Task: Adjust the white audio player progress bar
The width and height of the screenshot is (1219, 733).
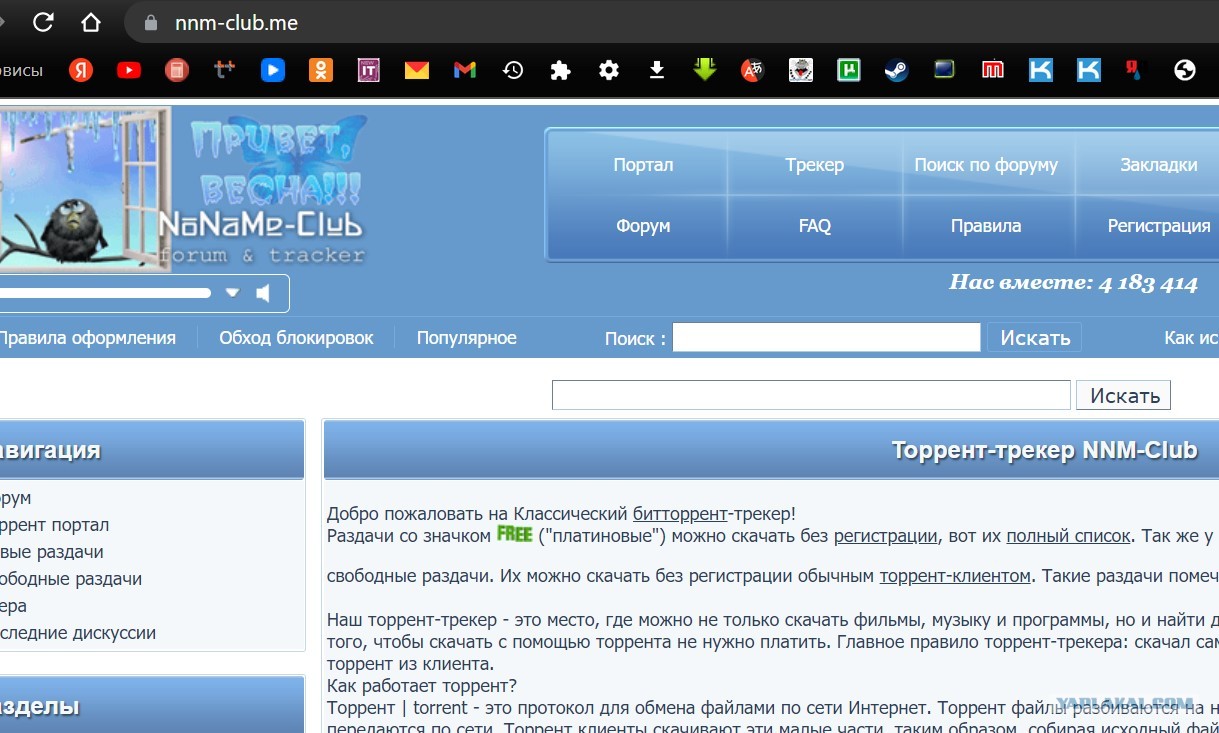Action: pos(105,293)
